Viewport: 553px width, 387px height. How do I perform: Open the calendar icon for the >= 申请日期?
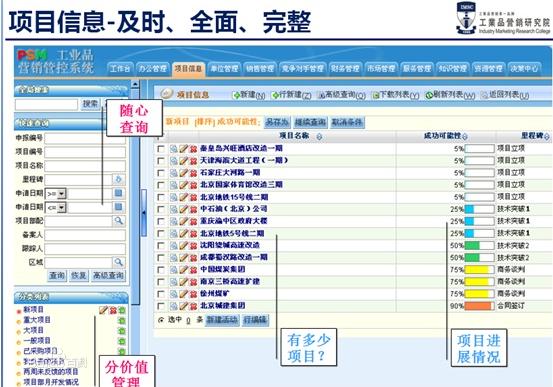118,193
